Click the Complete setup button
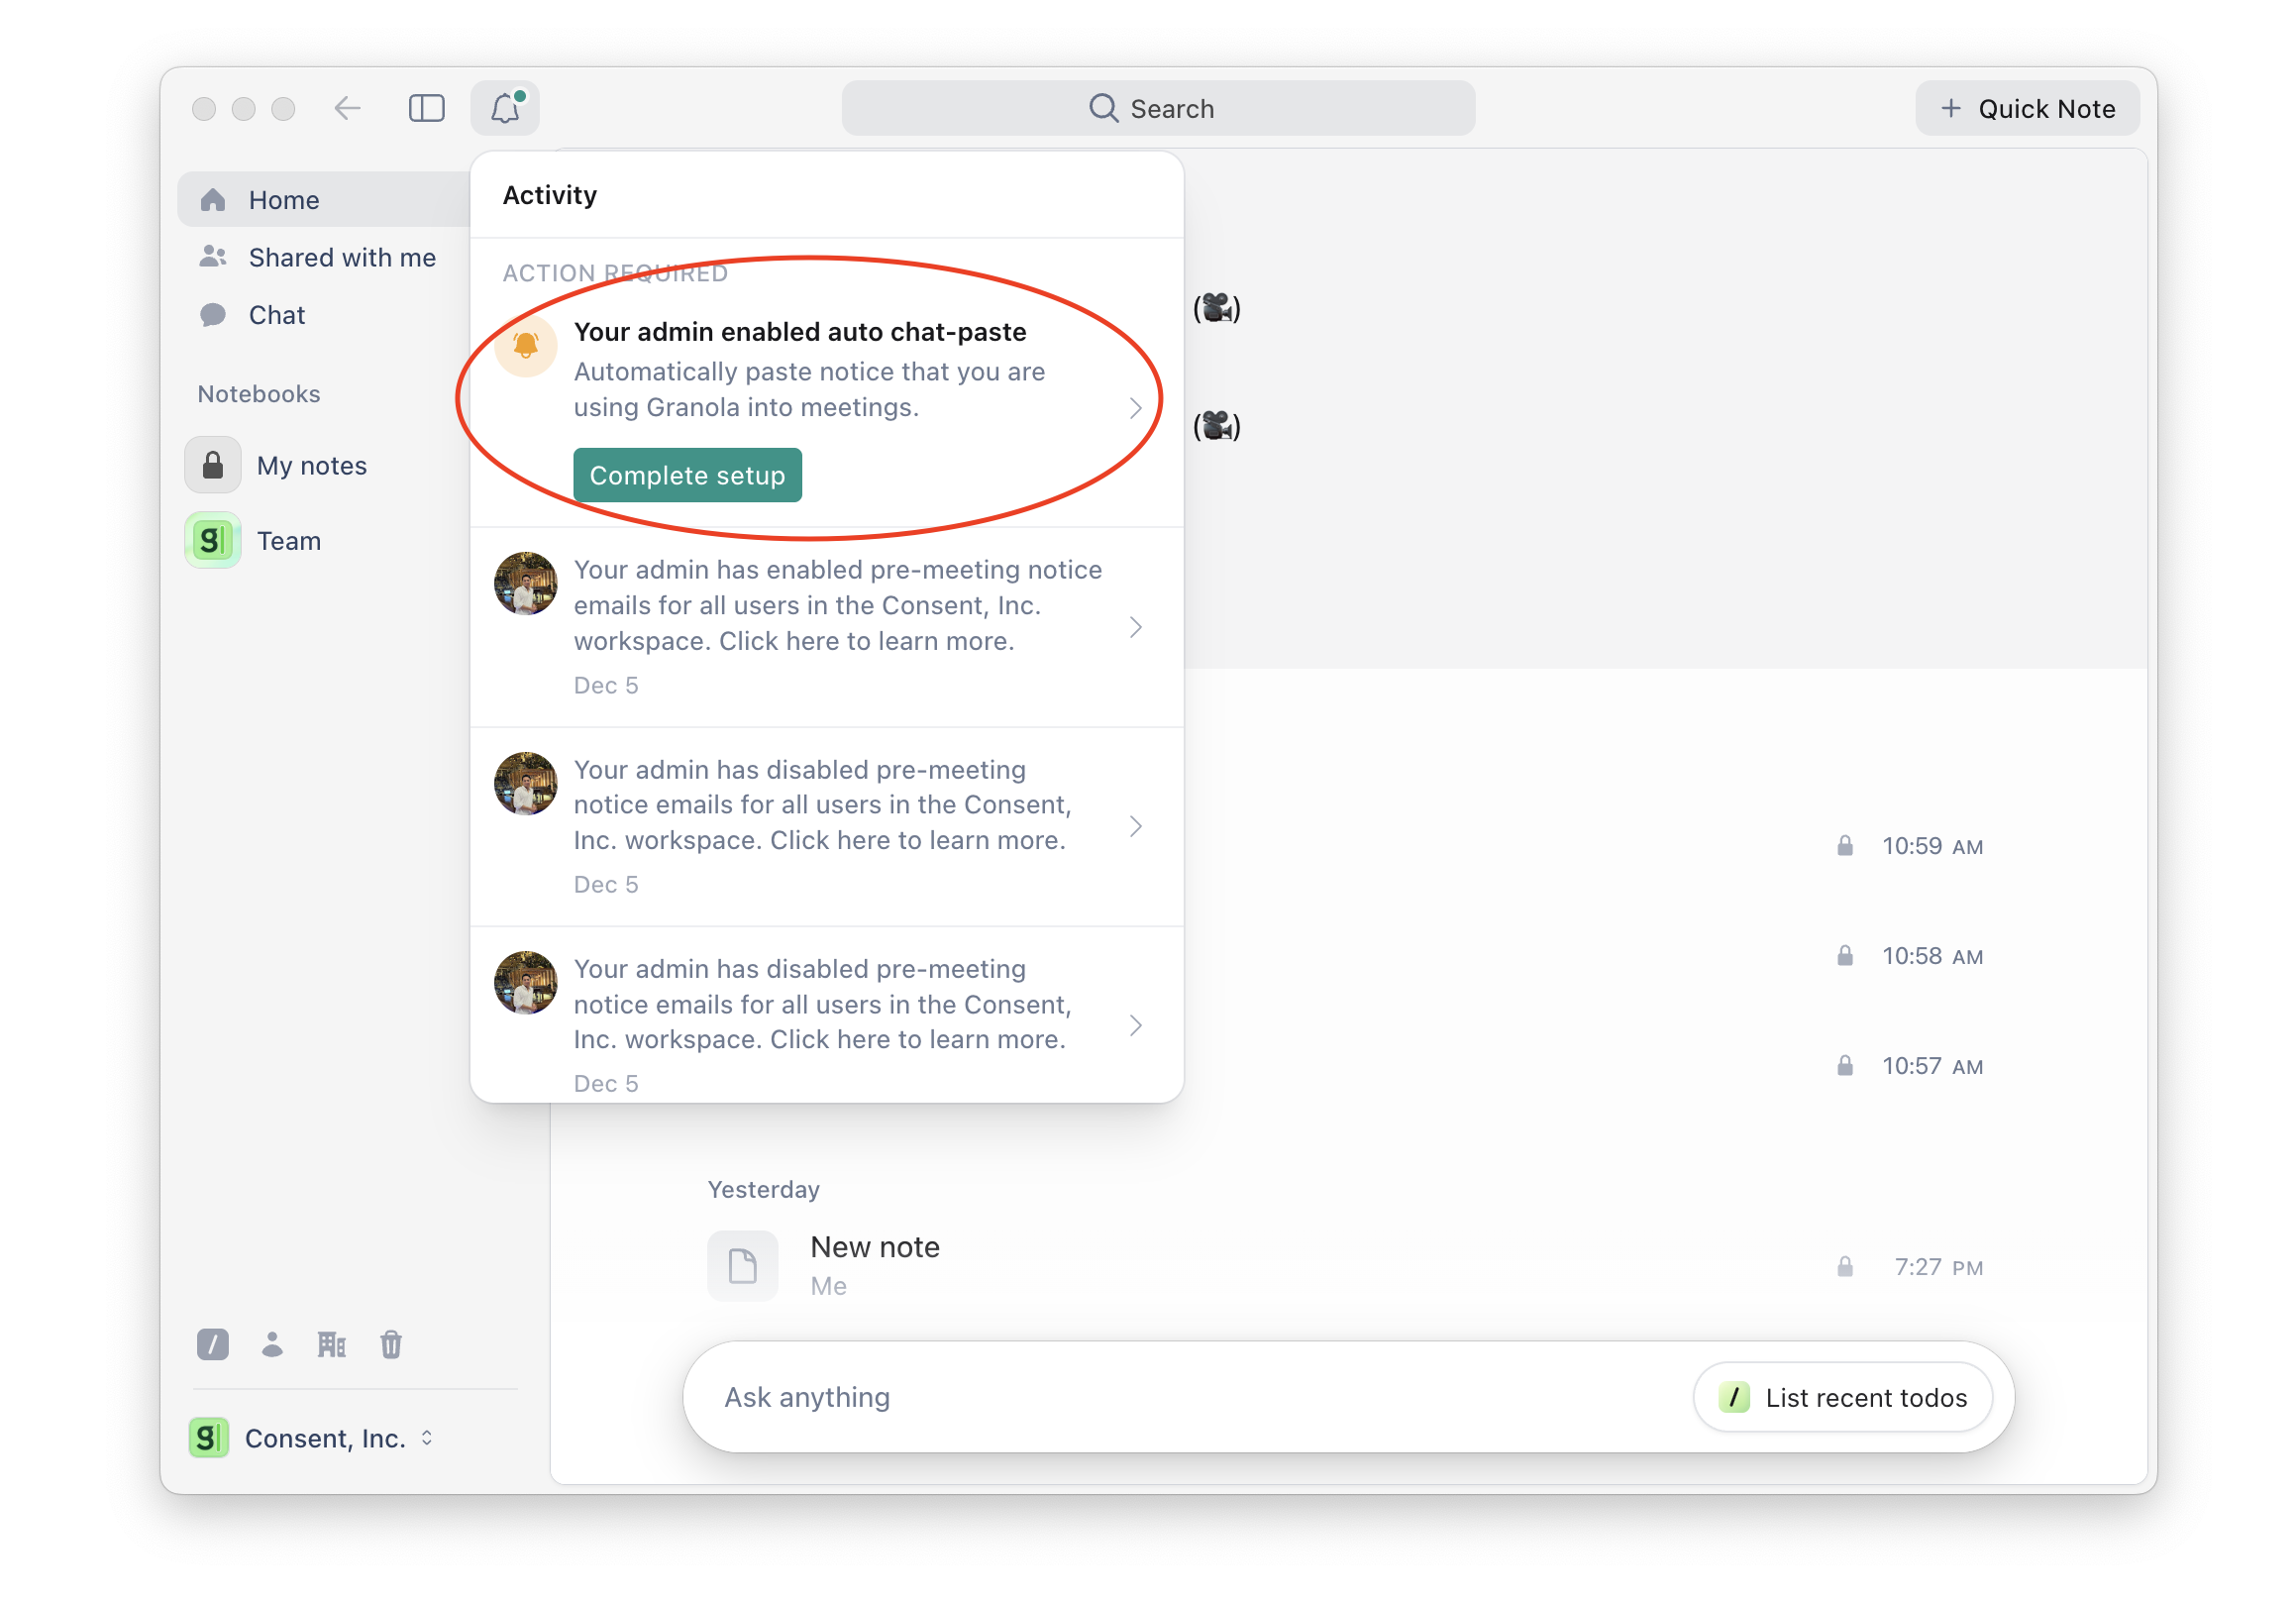Screen dimensions: 2296x1603 [x=687, y=476]
